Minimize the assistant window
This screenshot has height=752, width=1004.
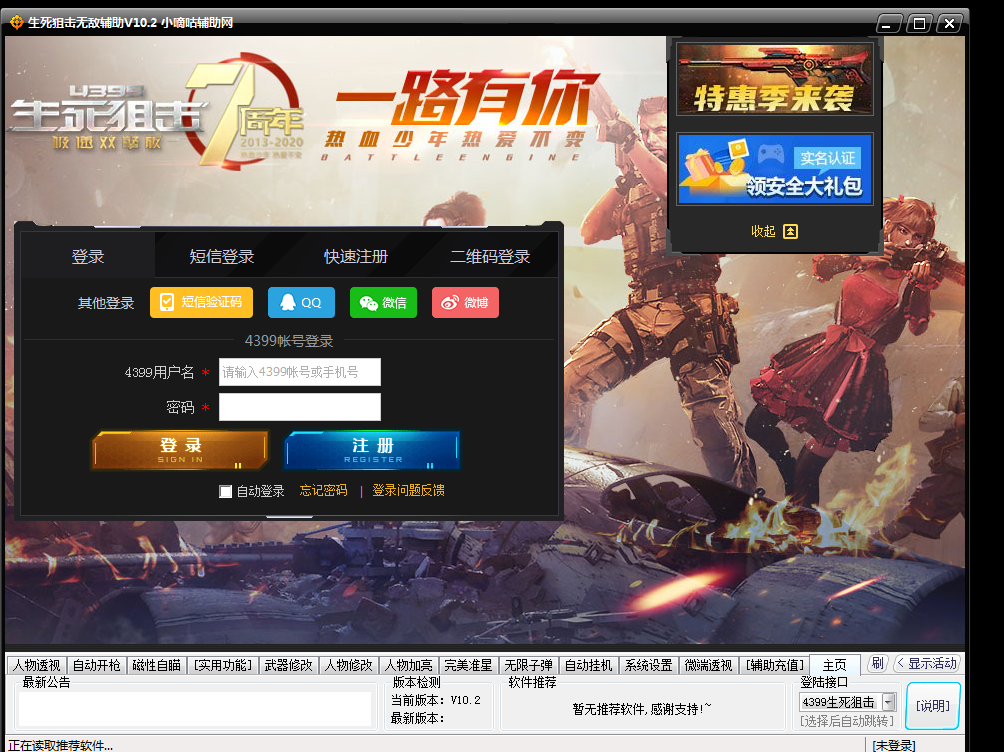point(888,24)
